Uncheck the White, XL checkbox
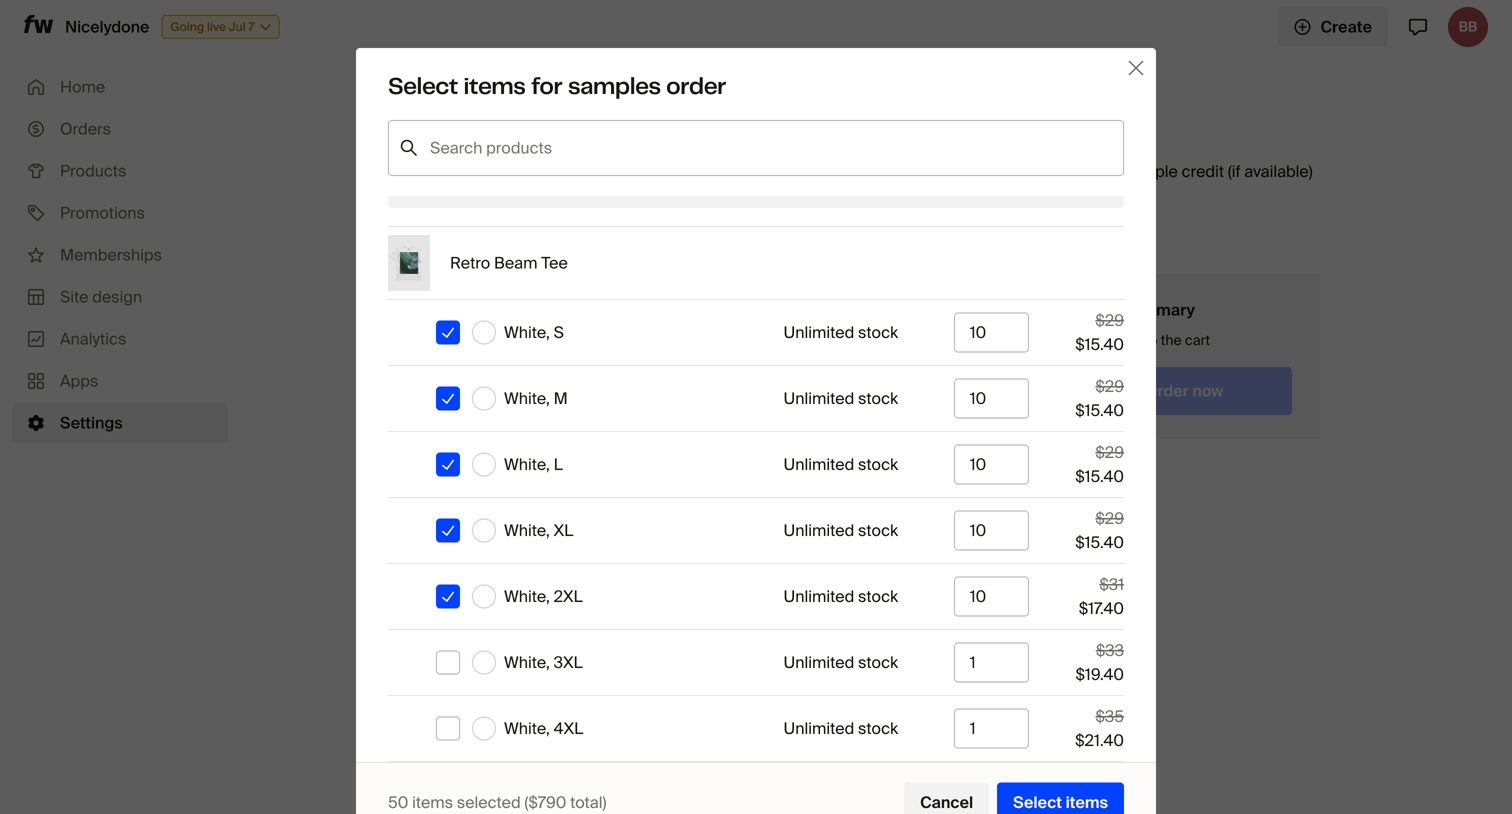Screen dimensions: 1512x814 click(x=448, y=530)
